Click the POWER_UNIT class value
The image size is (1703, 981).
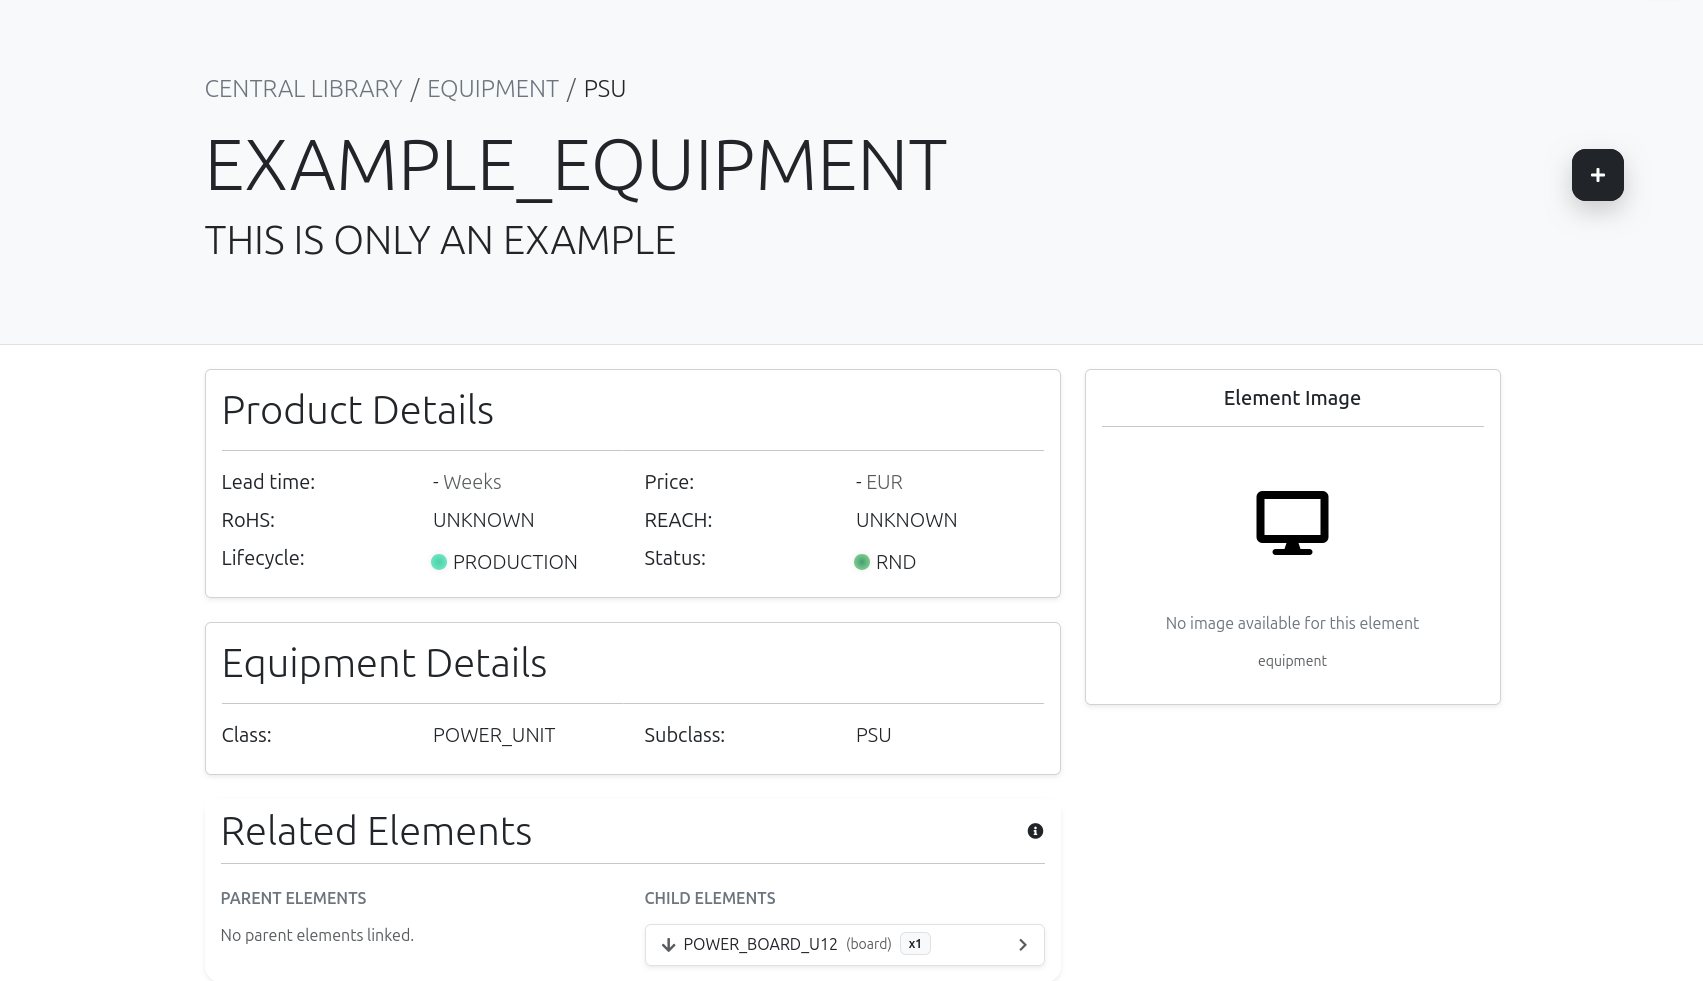493,735
